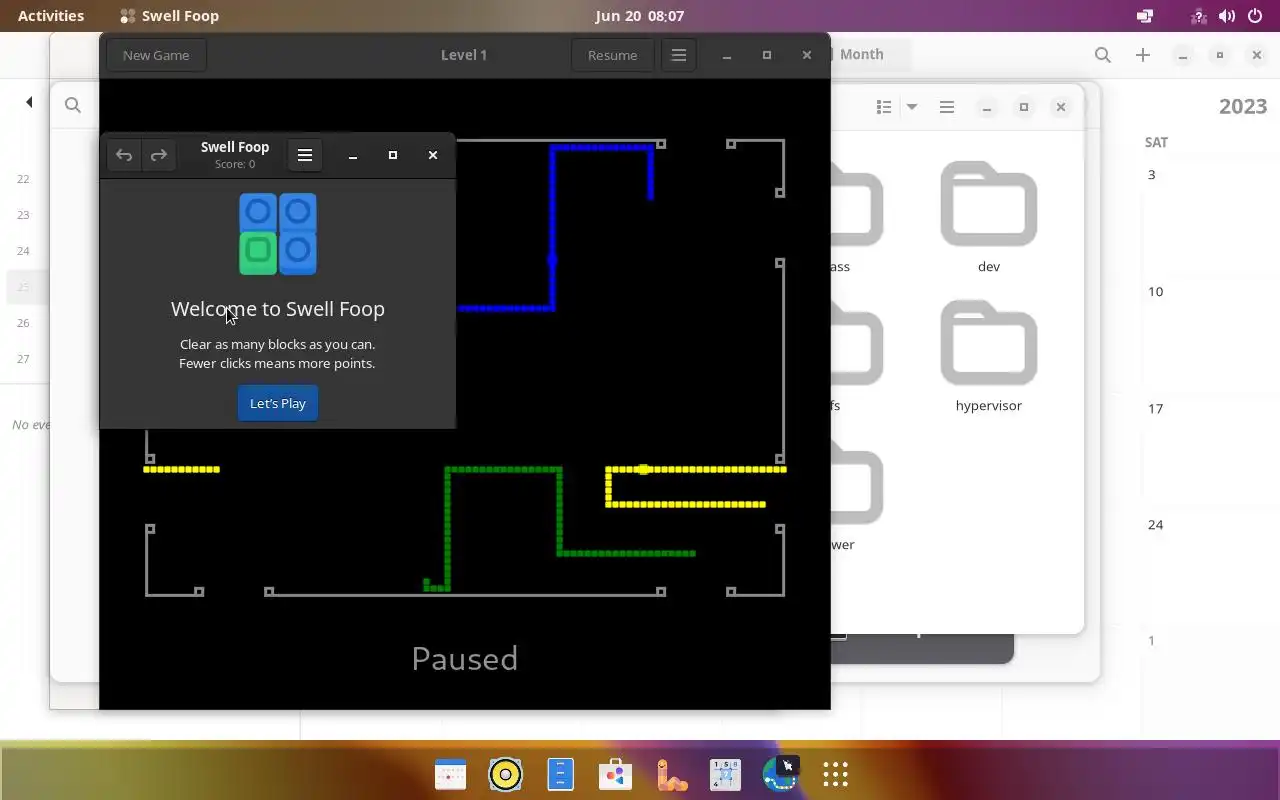The height and width of the screenshot is (800, 1280).
Task: Open Software shopping bag icon in dock
Action: tap(615, 775)
